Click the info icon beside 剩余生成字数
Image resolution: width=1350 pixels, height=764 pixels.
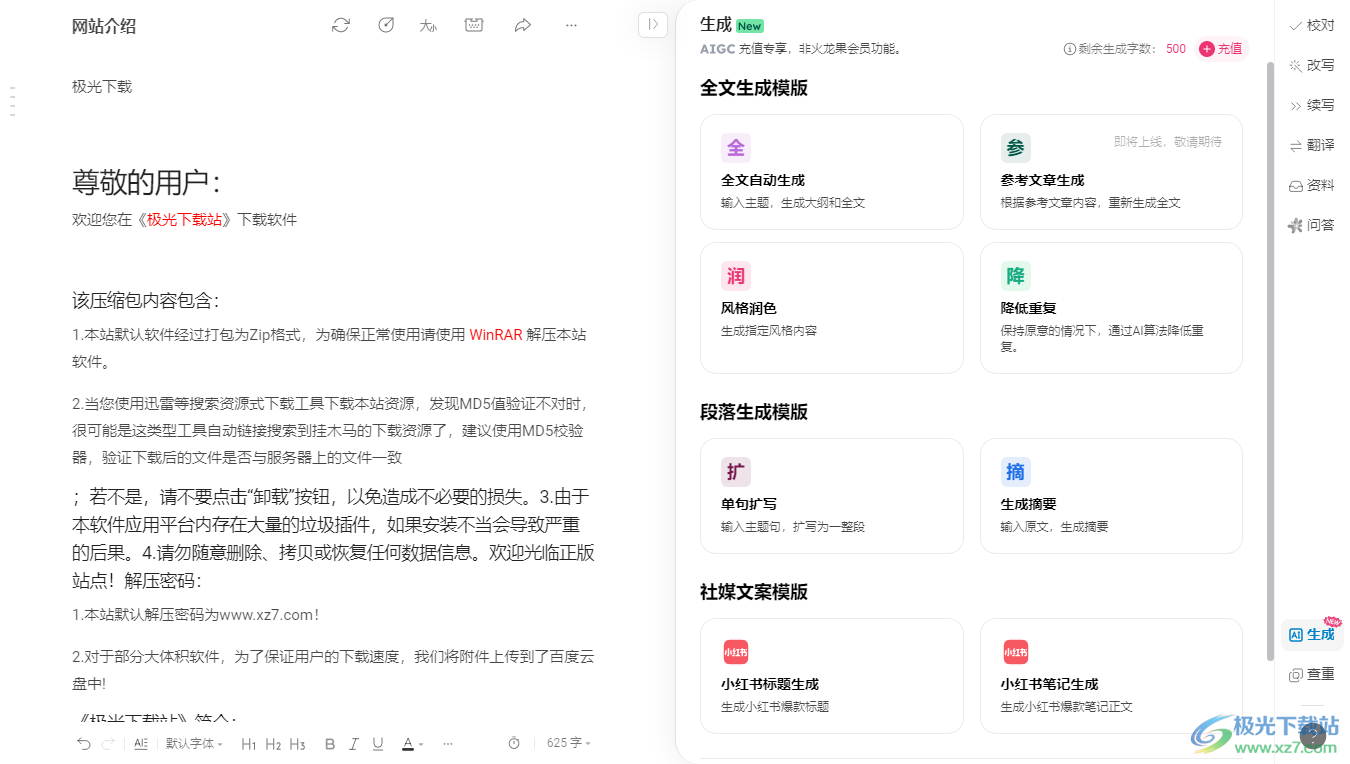[1070, 48]
